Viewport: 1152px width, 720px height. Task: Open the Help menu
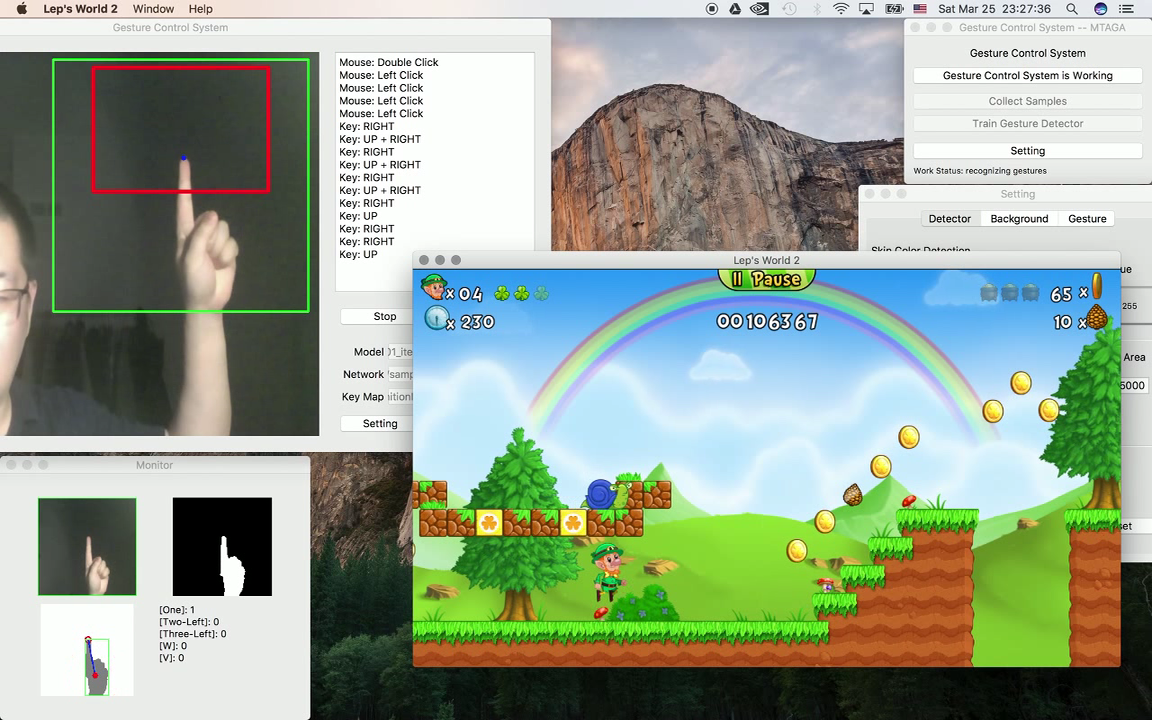(201, 9)
